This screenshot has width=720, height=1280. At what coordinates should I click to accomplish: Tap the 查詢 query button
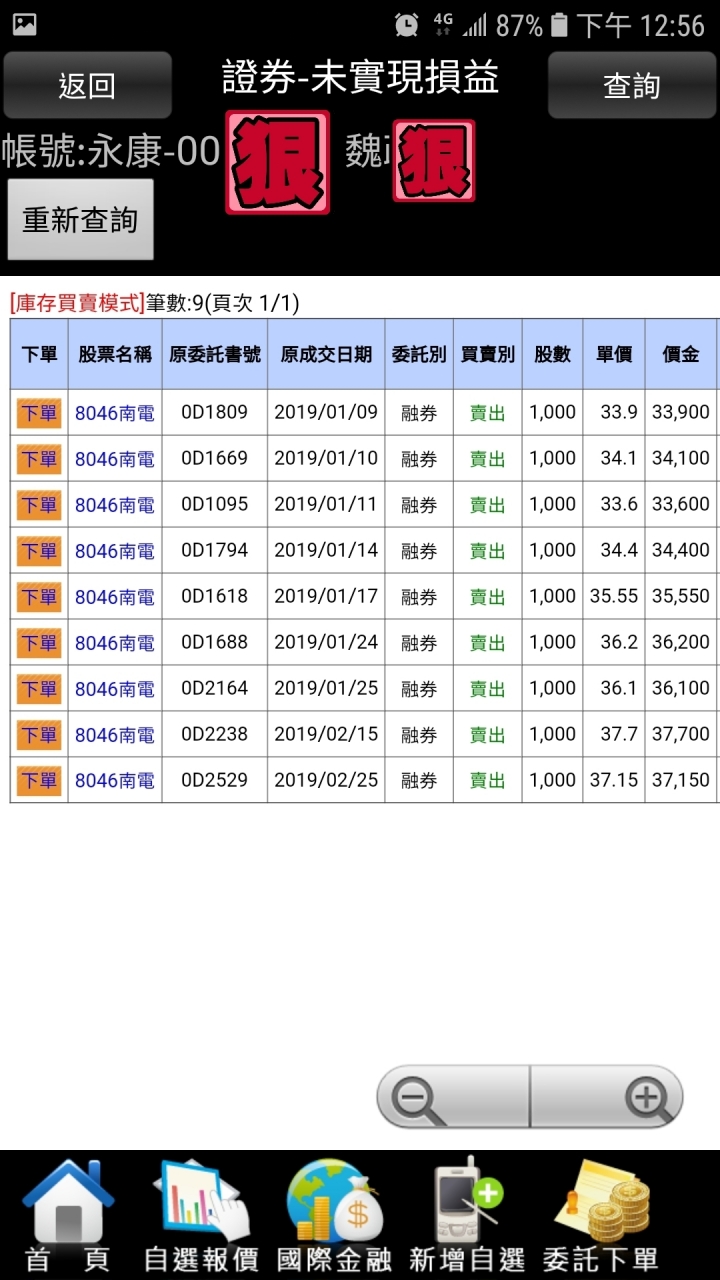click(632, 85)
